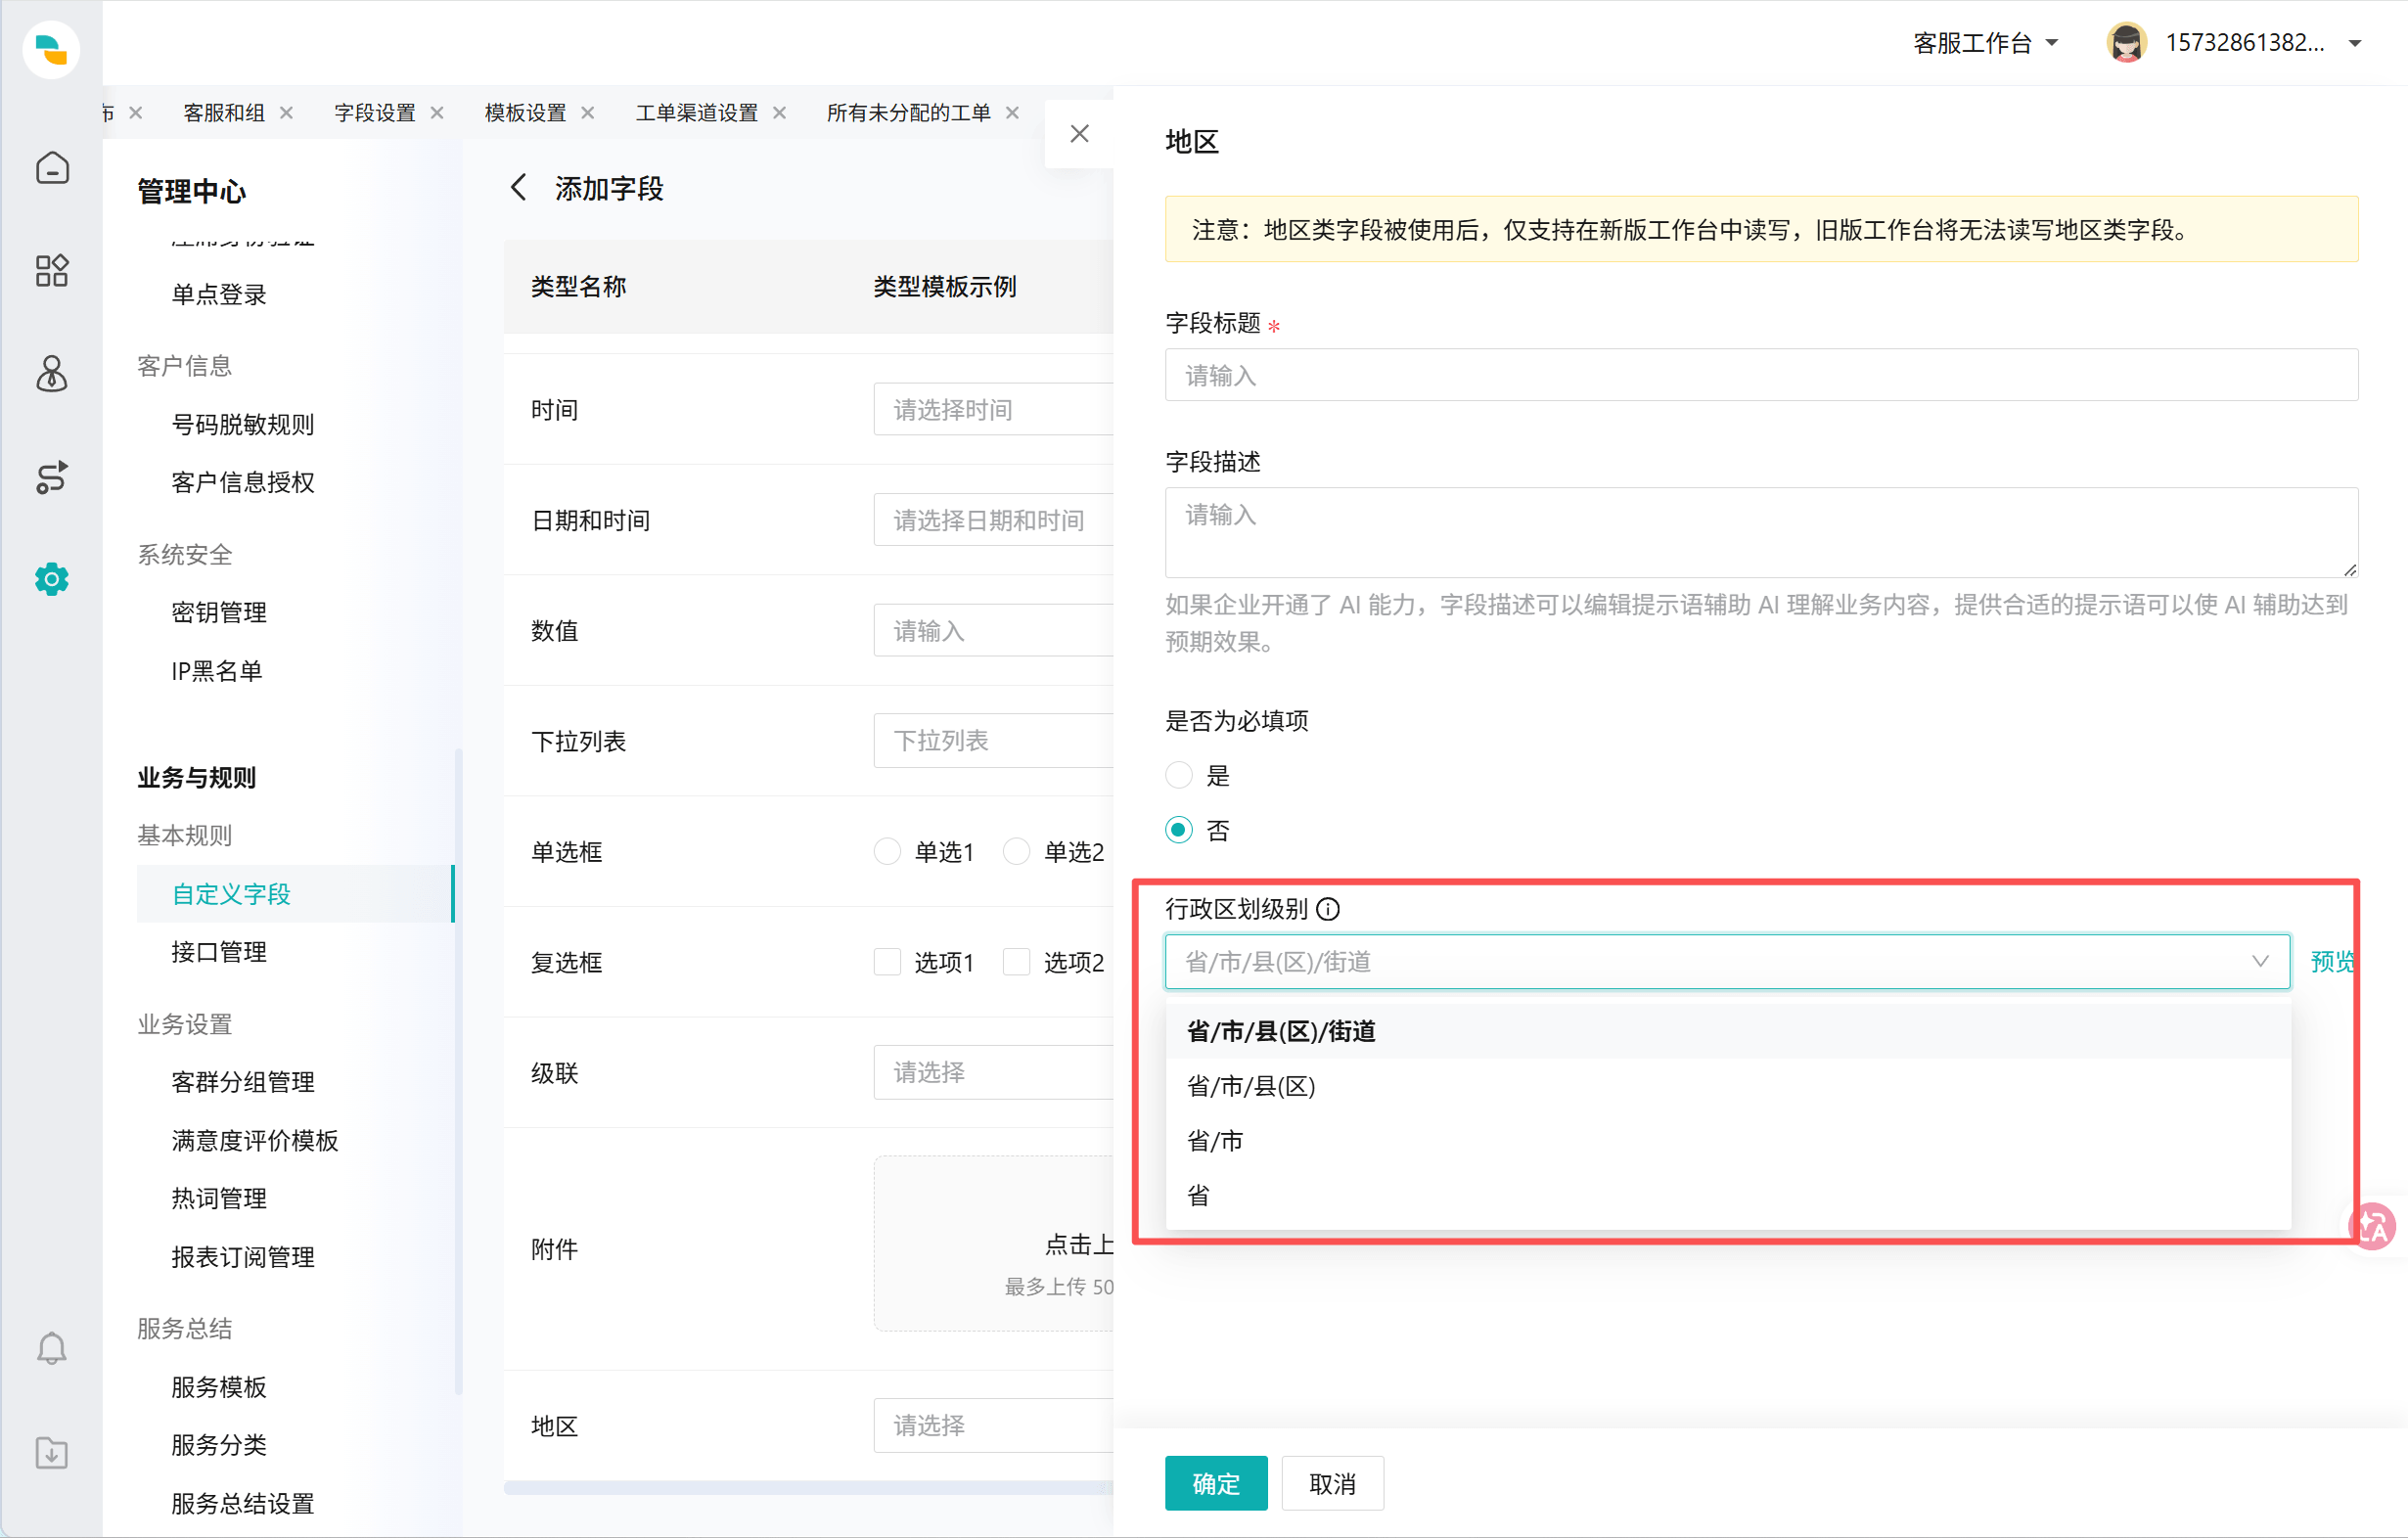This screenshot has width=2408, height=1538.
Task: Open 密钥管理 menu item
Action: pyautogui.click(x=219, y=612)
